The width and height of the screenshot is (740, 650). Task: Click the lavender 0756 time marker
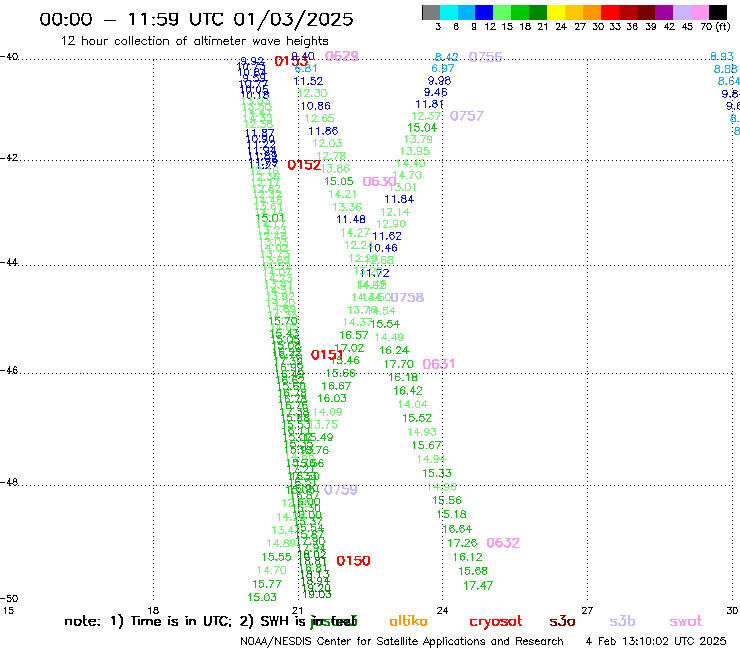[485, 57]
